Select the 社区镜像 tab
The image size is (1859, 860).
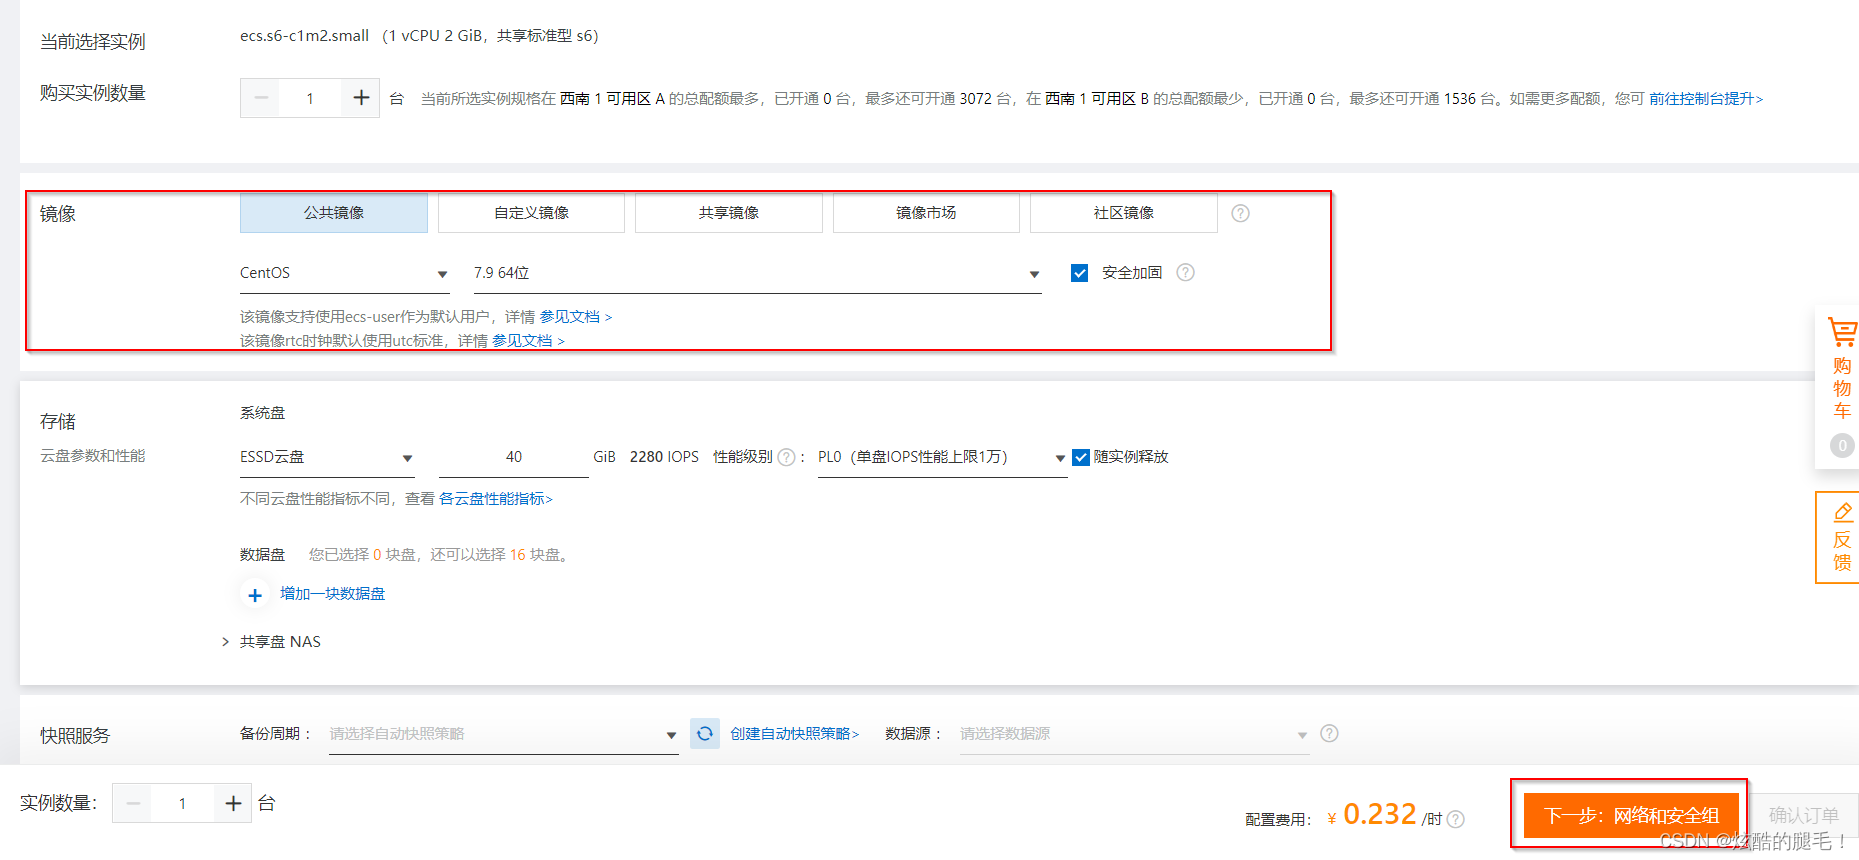(x=1124, y=213)
